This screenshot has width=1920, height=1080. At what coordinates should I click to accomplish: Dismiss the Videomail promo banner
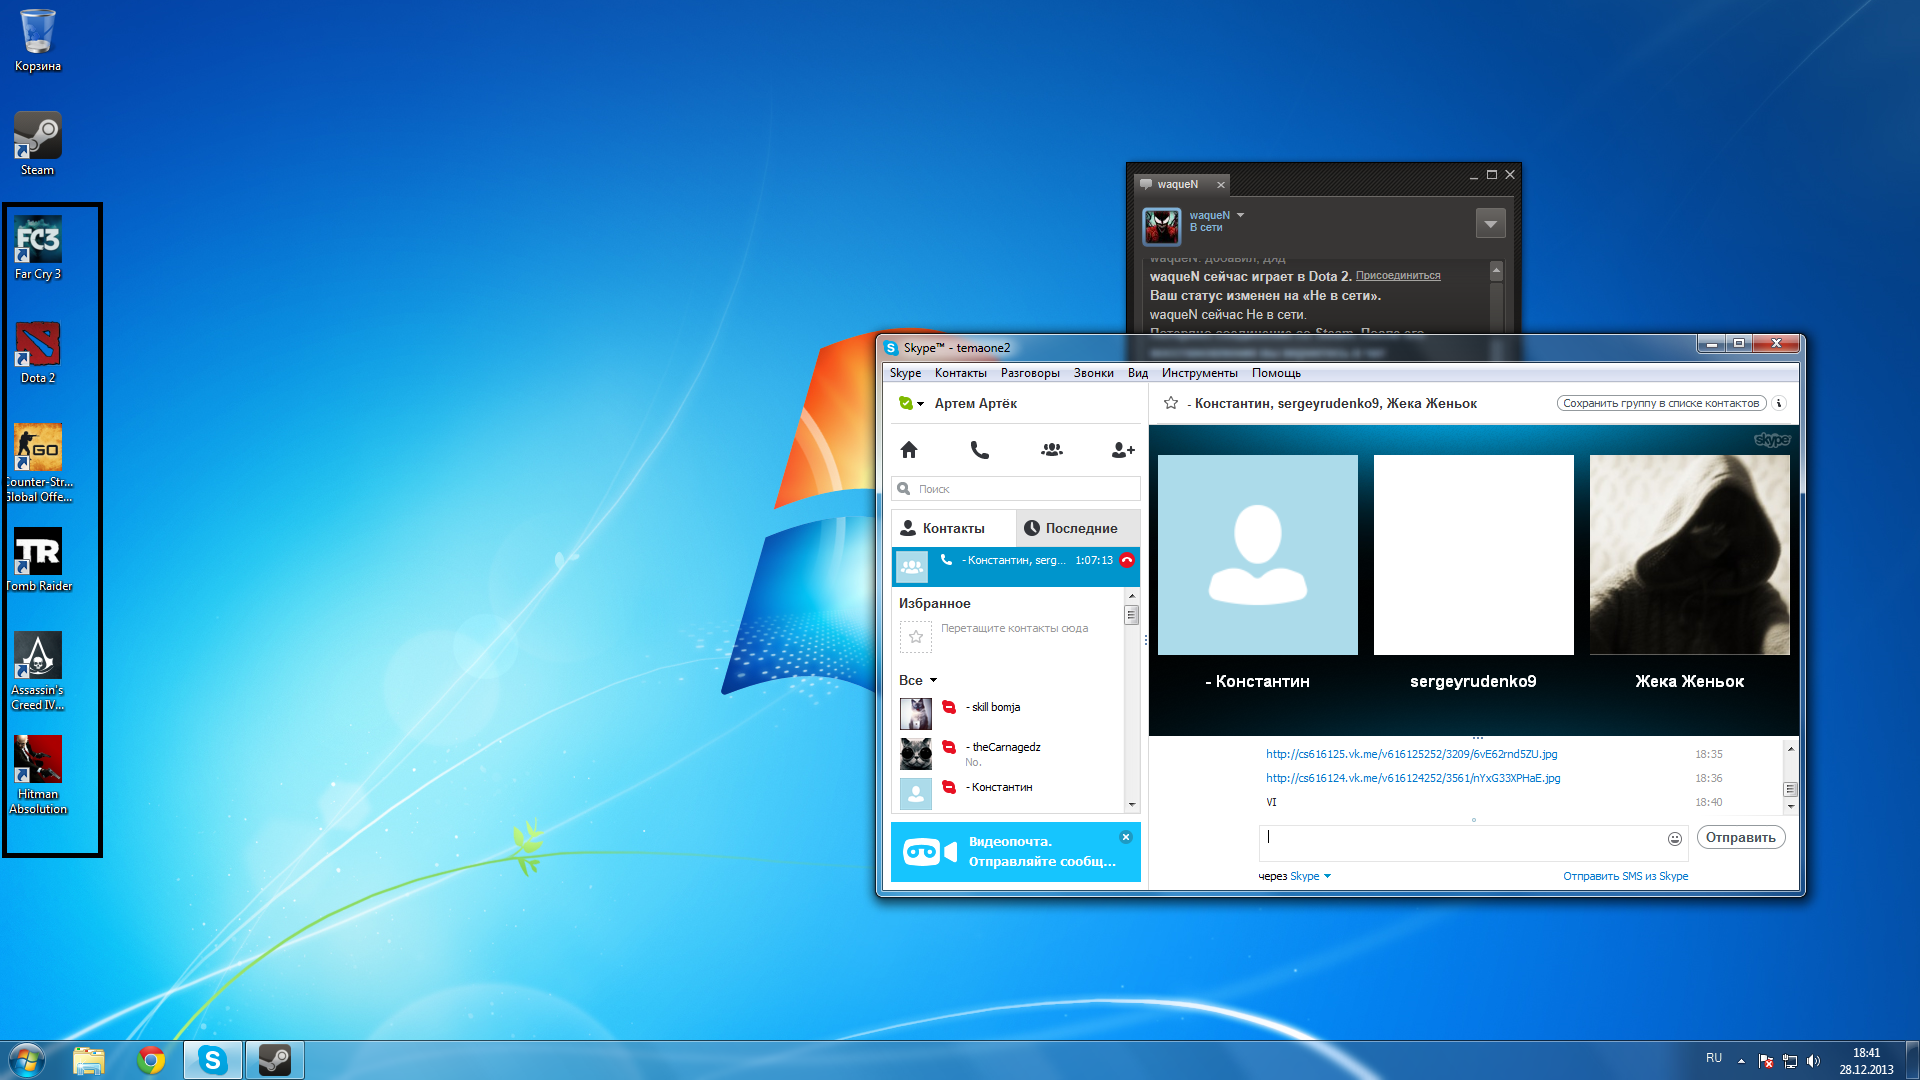(x=1126, y=837)
